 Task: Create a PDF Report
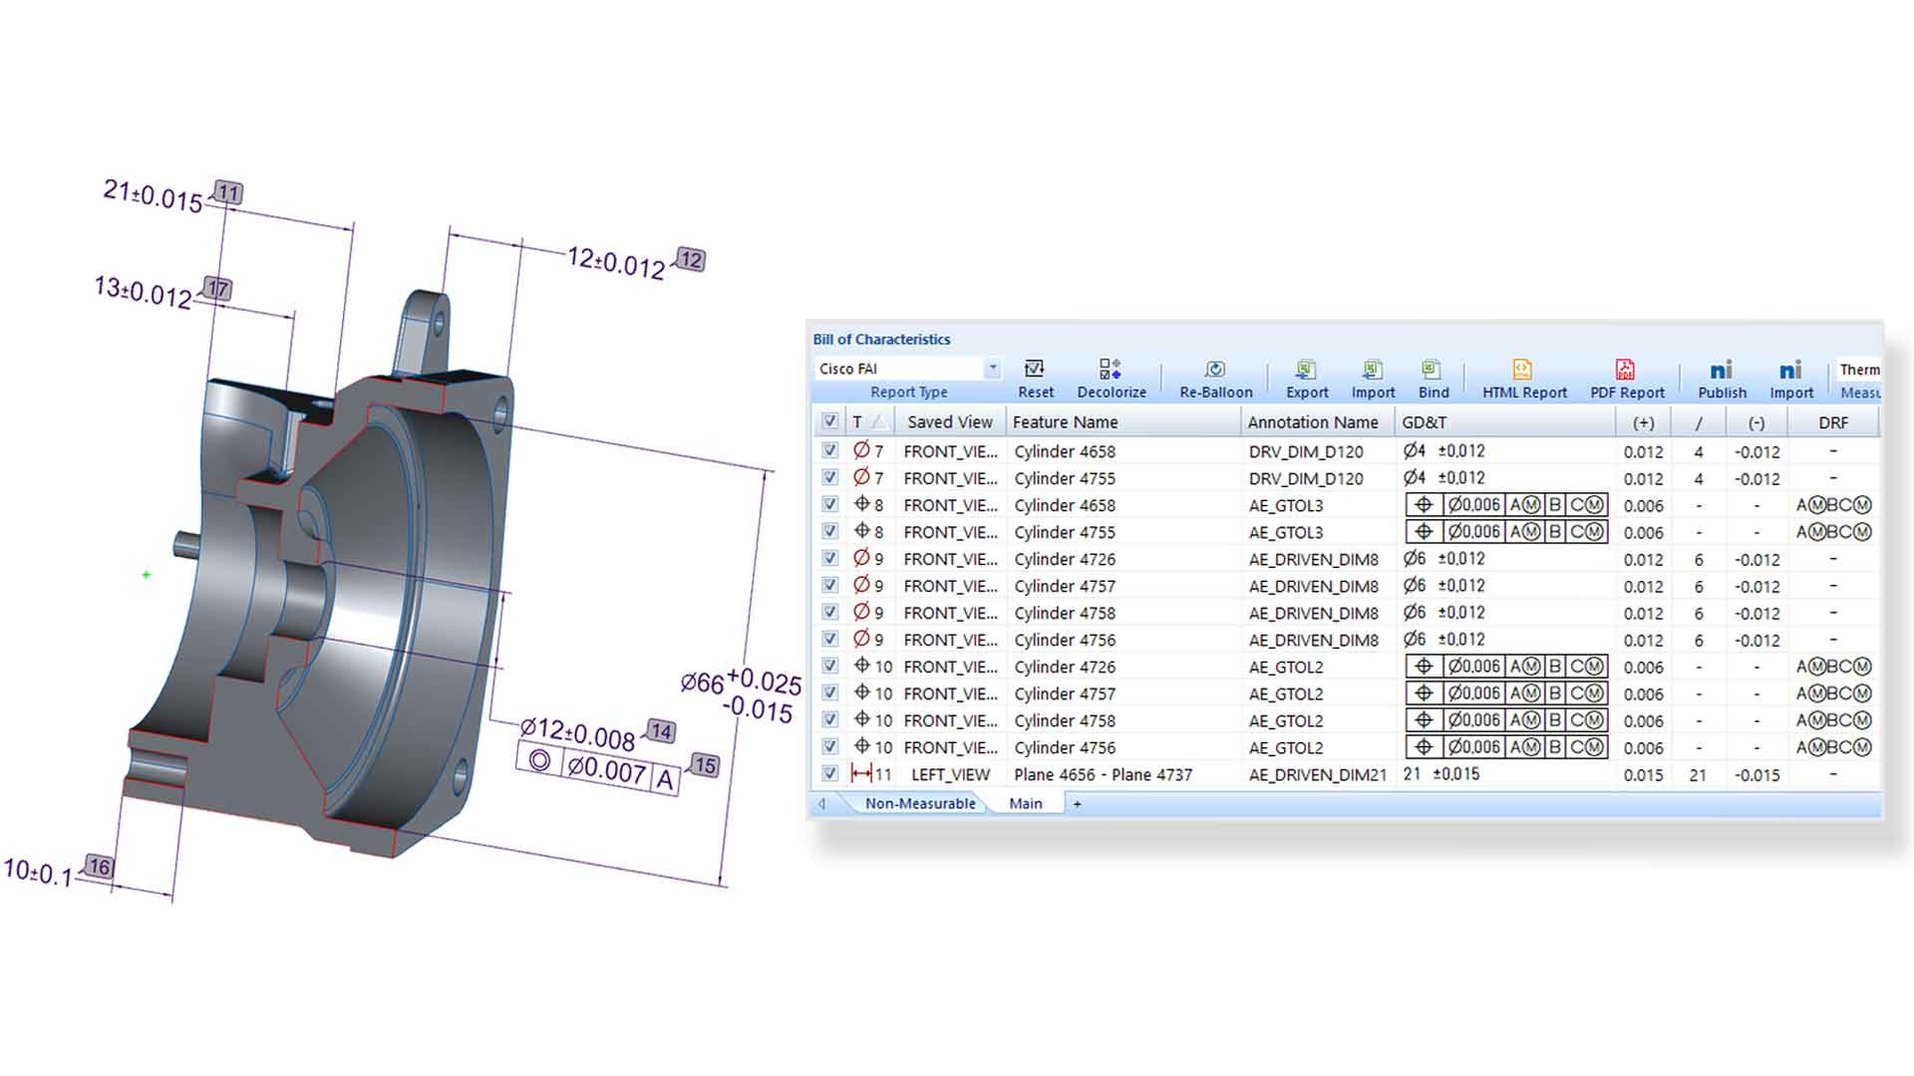pos(1626,370)
